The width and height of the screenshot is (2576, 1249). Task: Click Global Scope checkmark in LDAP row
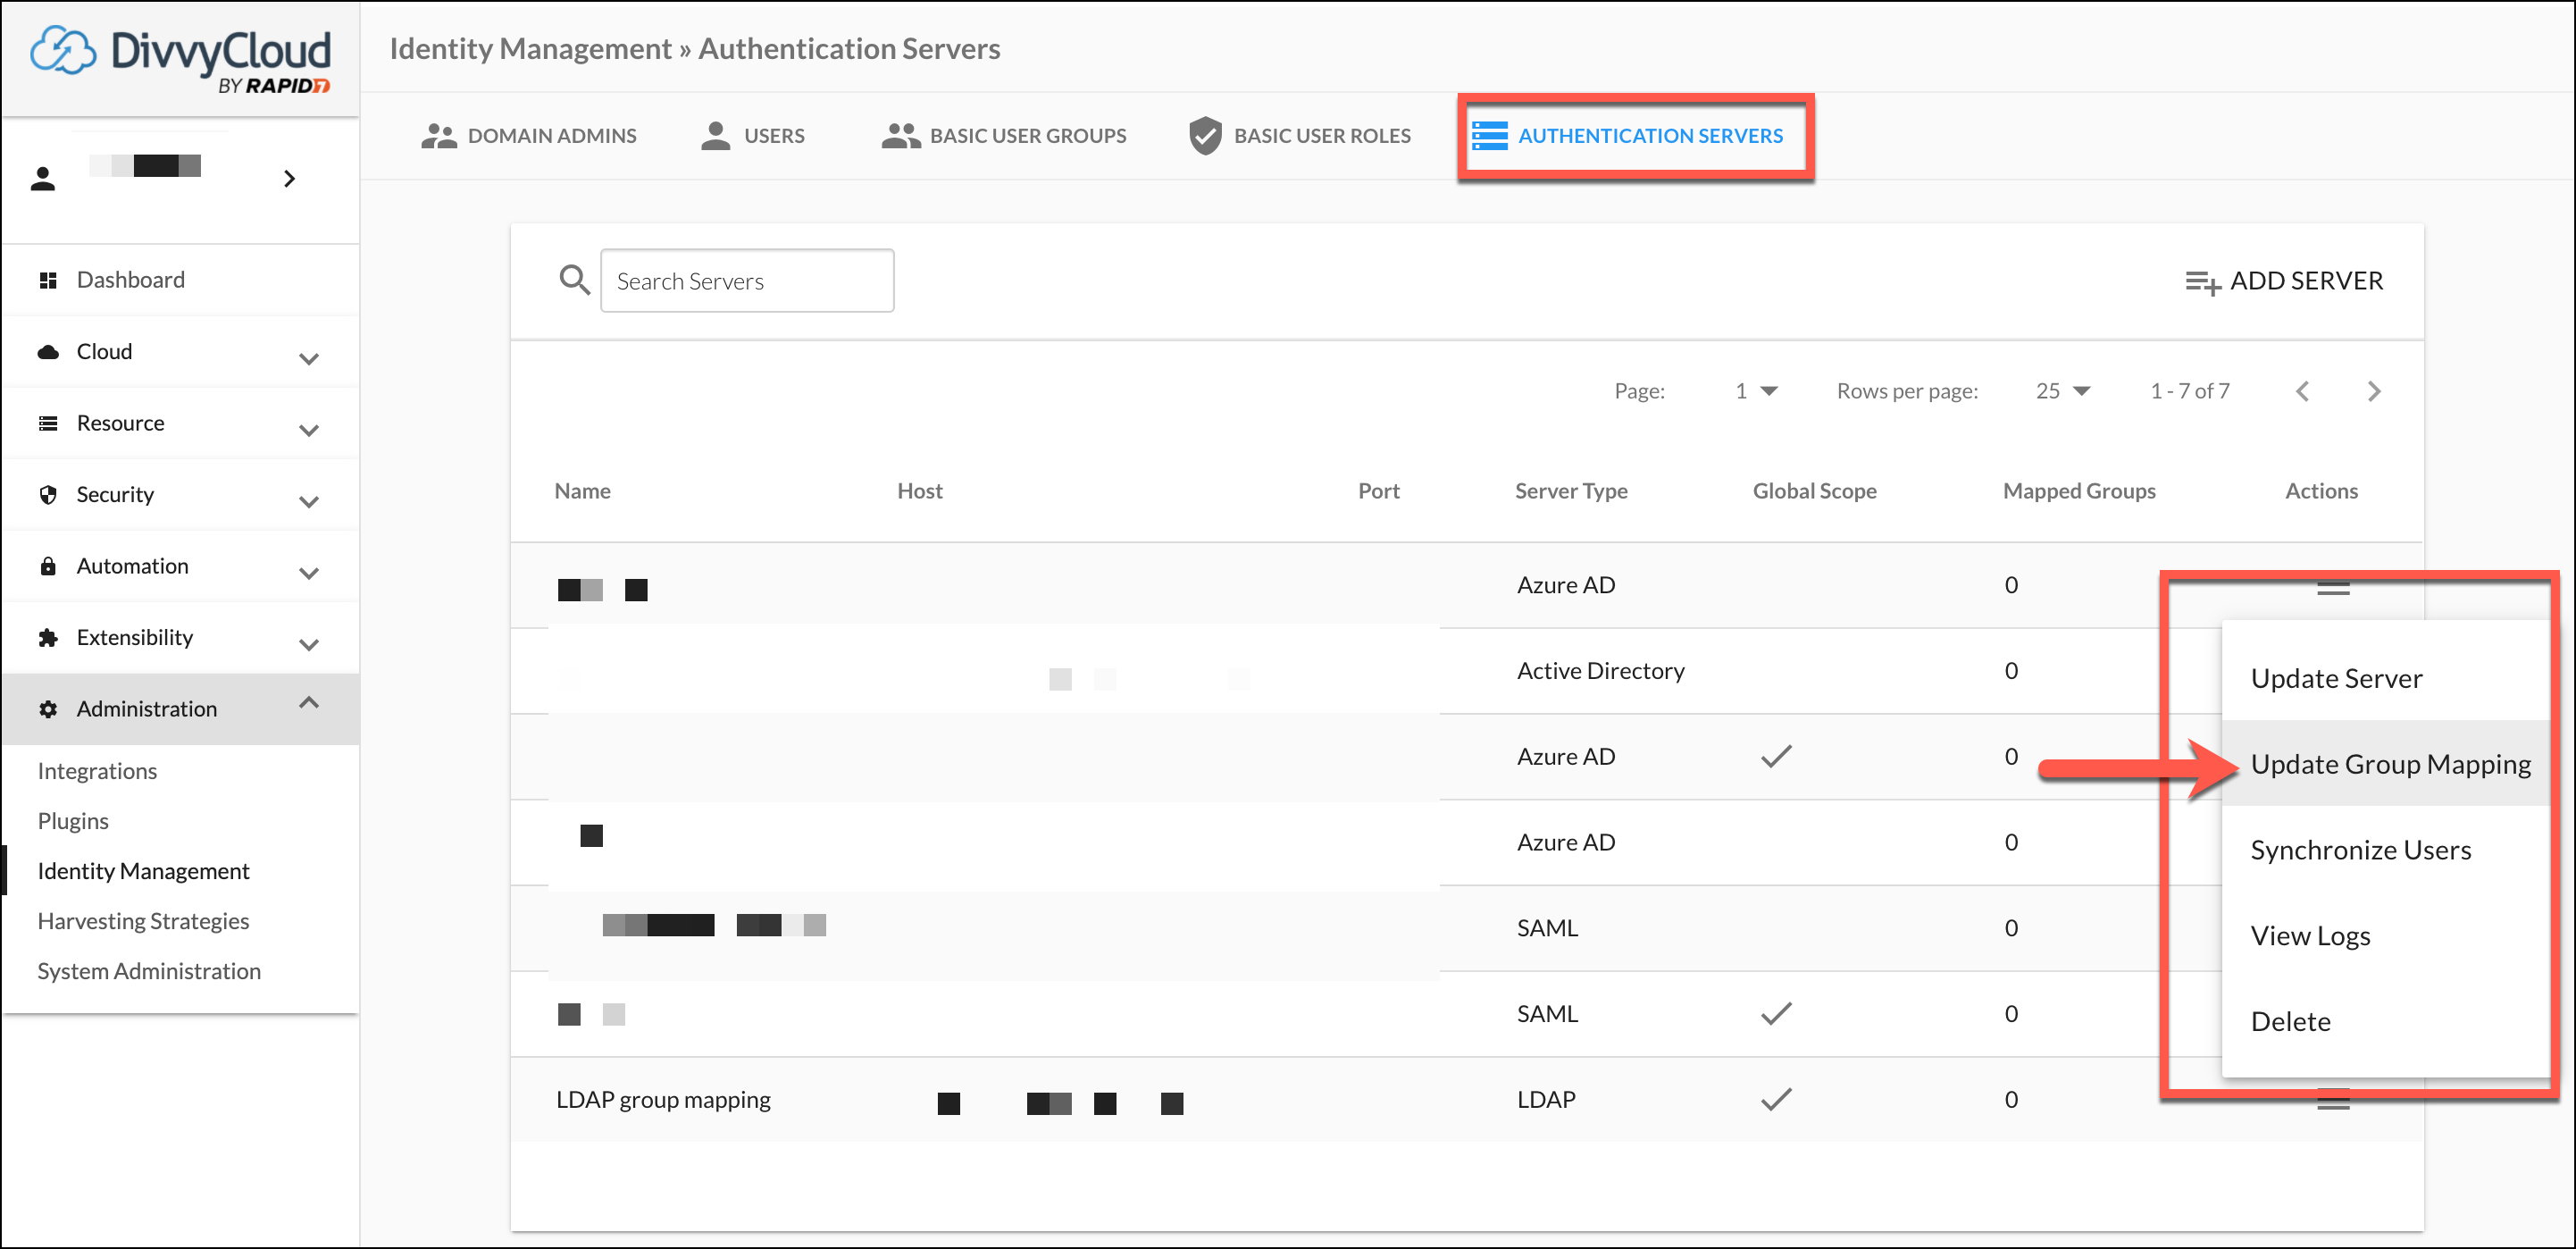(1776, 1100)
